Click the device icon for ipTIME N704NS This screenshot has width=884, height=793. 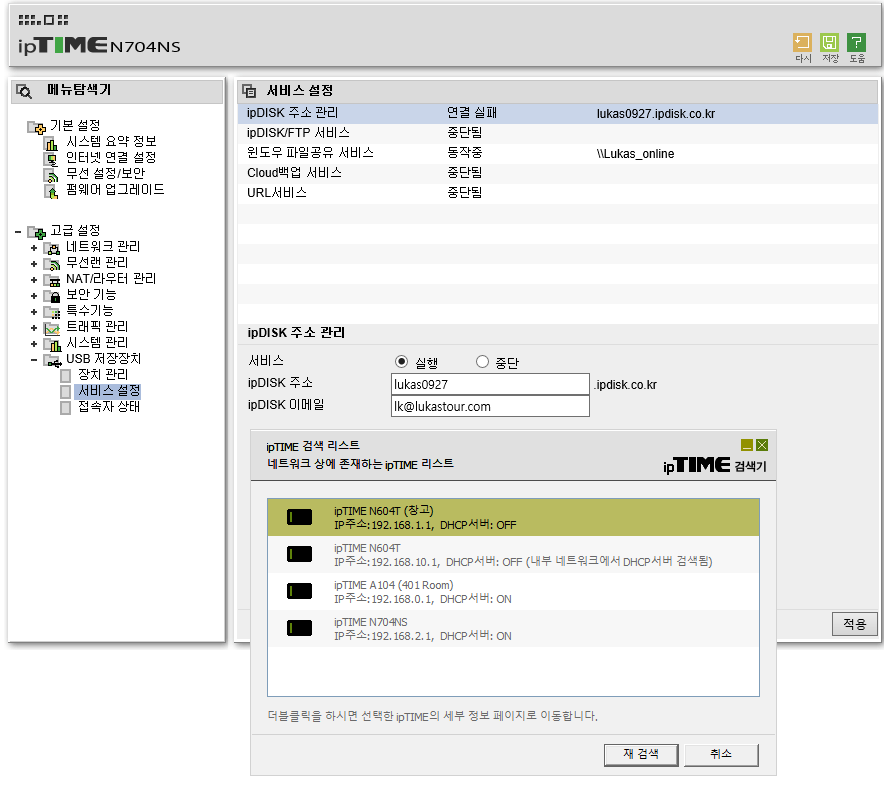coord(299,628)
